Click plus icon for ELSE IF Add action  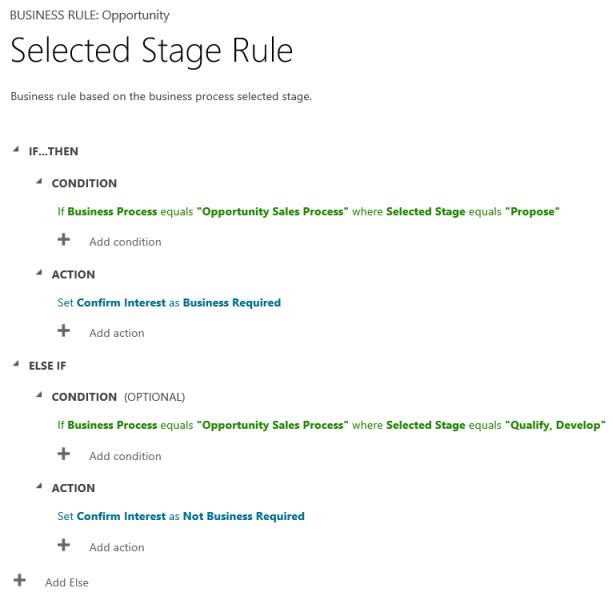[x=64, y=545]
